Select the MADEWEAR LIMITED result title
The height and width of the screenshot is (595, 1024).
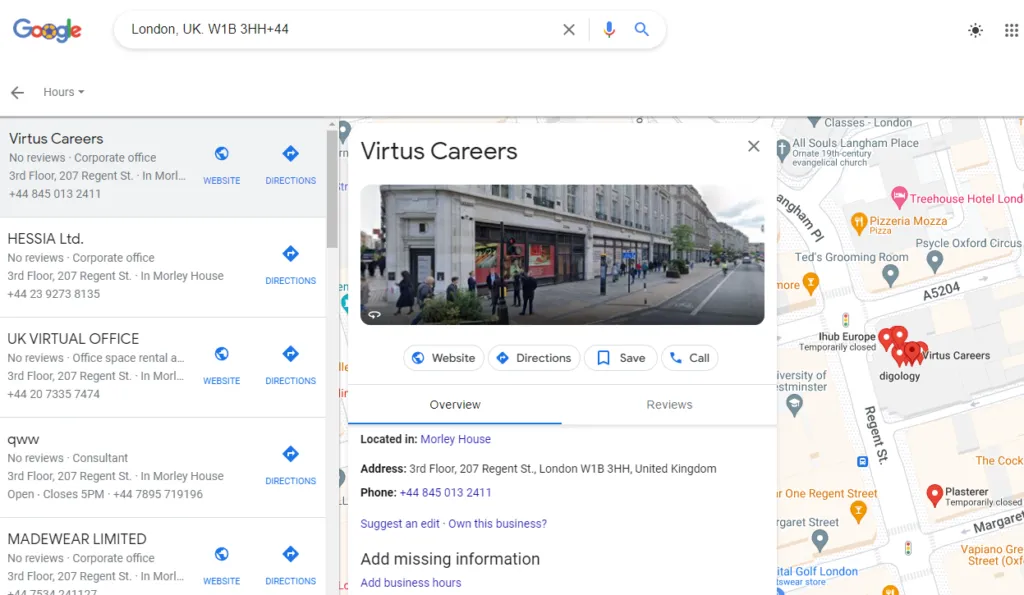77,539
